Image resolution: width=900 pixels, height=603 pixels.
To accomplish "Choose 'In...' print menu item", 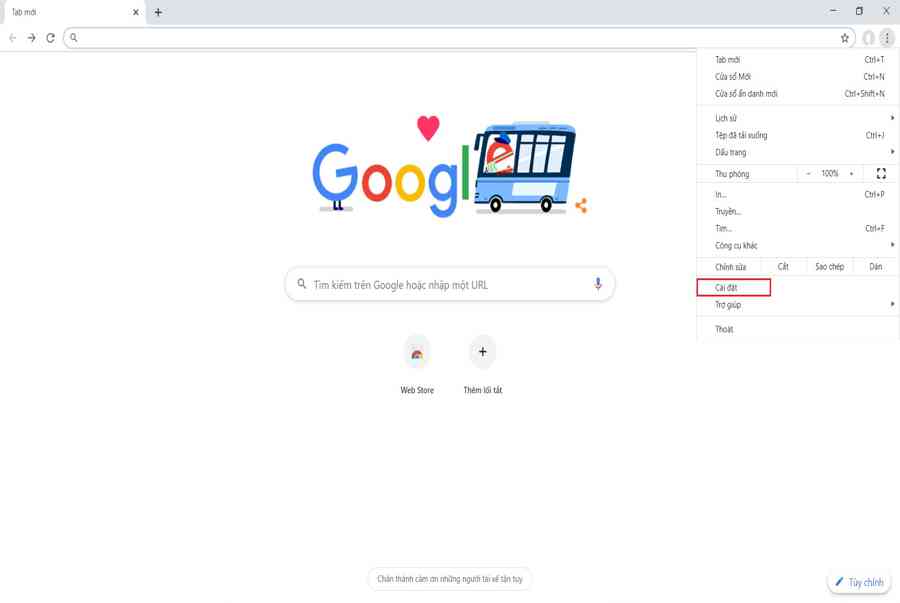I will [x=798, y=194].
